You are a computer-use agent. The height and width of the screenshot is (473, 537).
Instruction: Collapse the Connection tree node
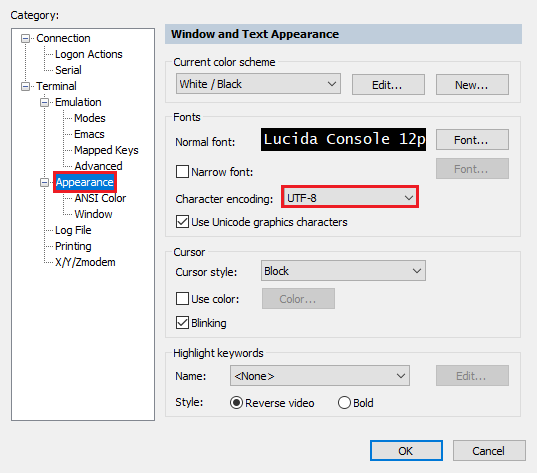[25, 38]
